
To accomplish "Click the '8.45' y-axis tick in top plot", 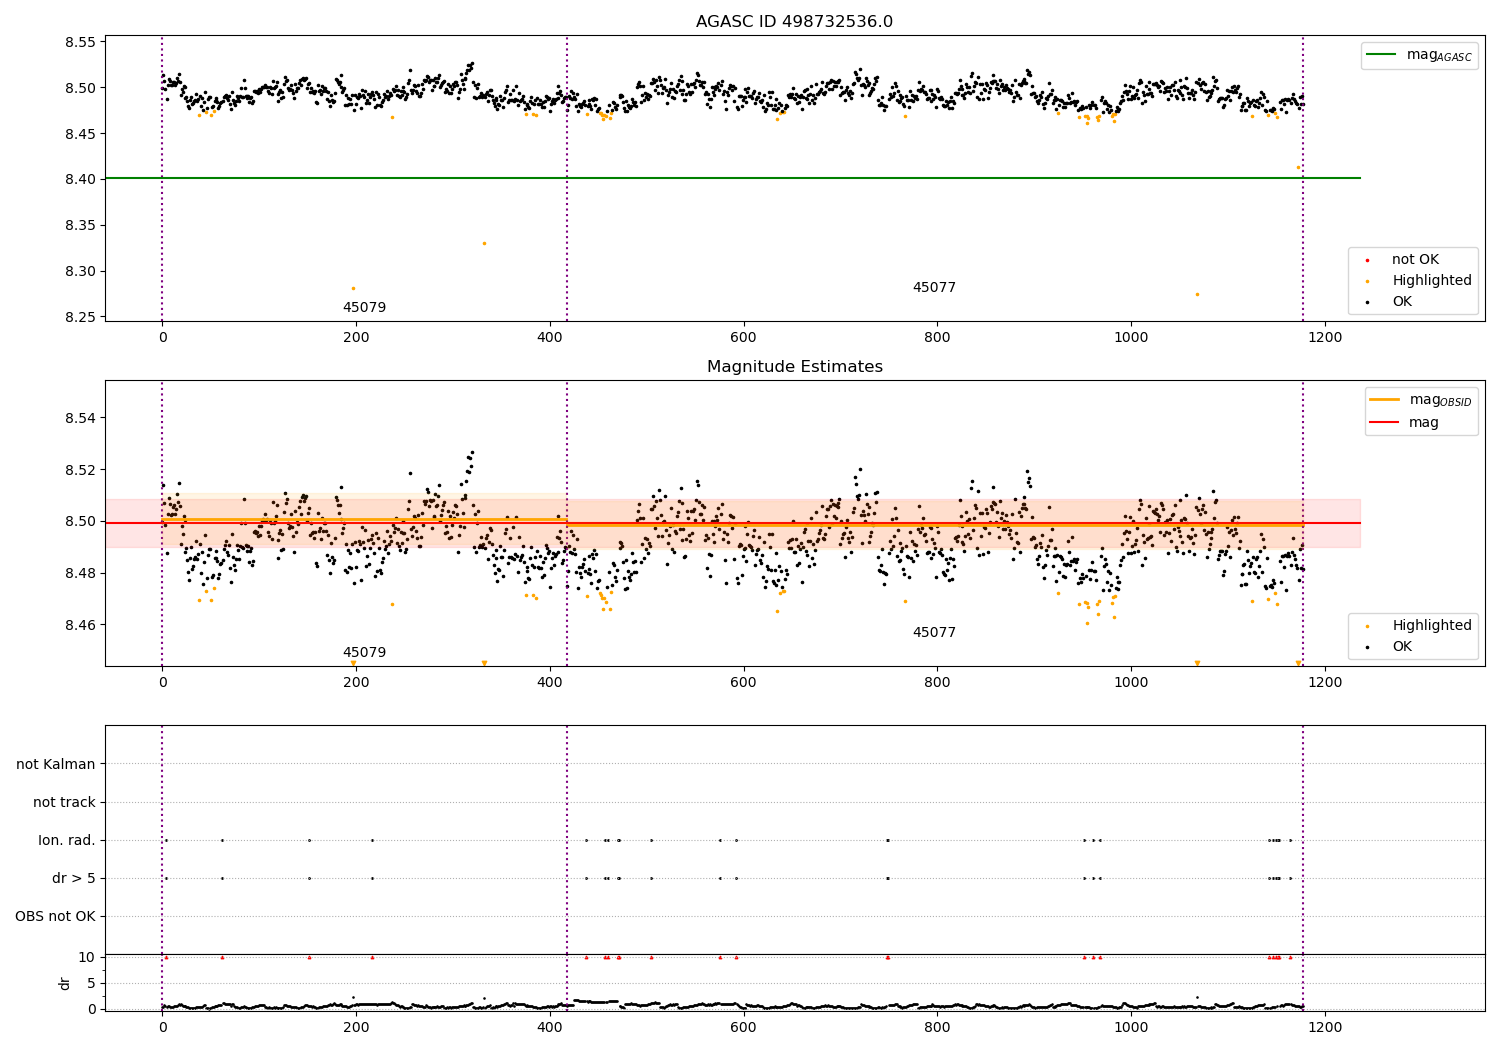I will tap(80, 134).
